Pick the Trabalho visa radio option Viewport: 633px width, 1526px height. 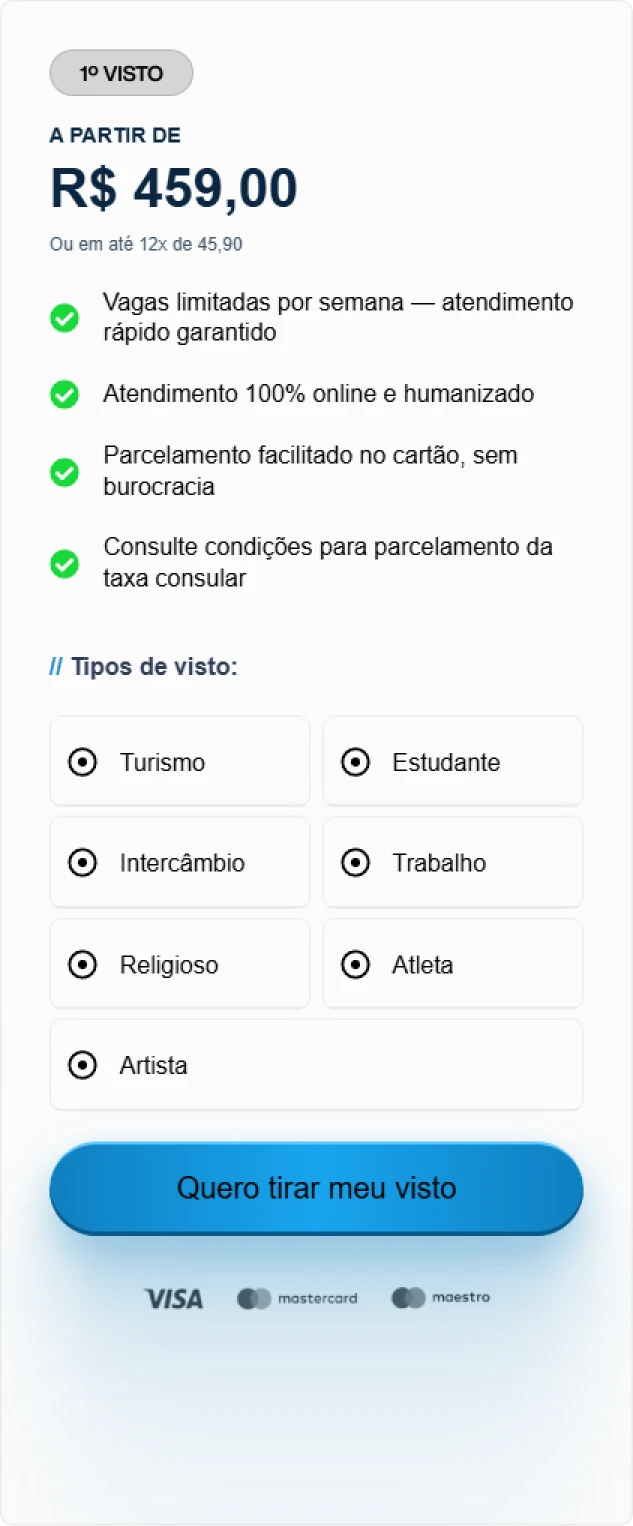355,863
